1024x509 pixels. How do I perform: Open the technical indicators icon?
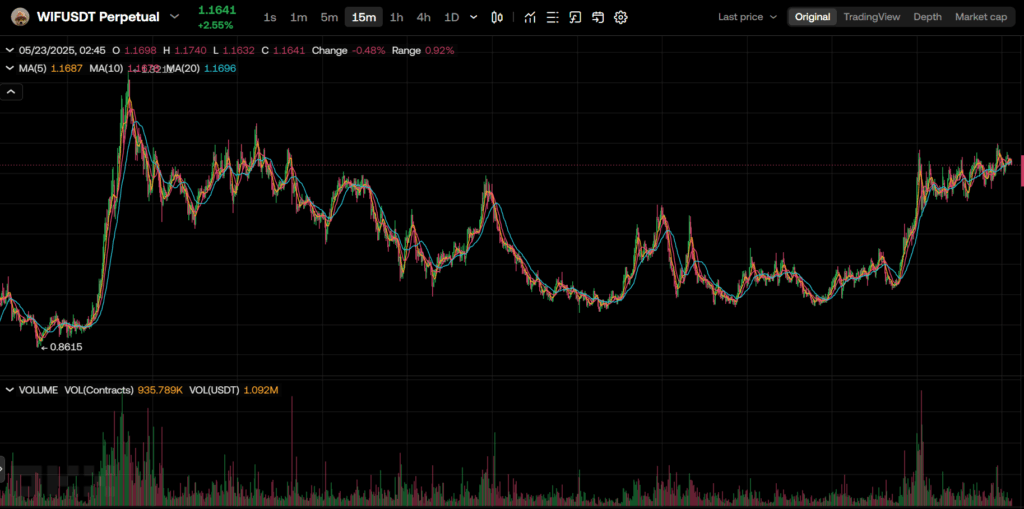coord(530,18)
